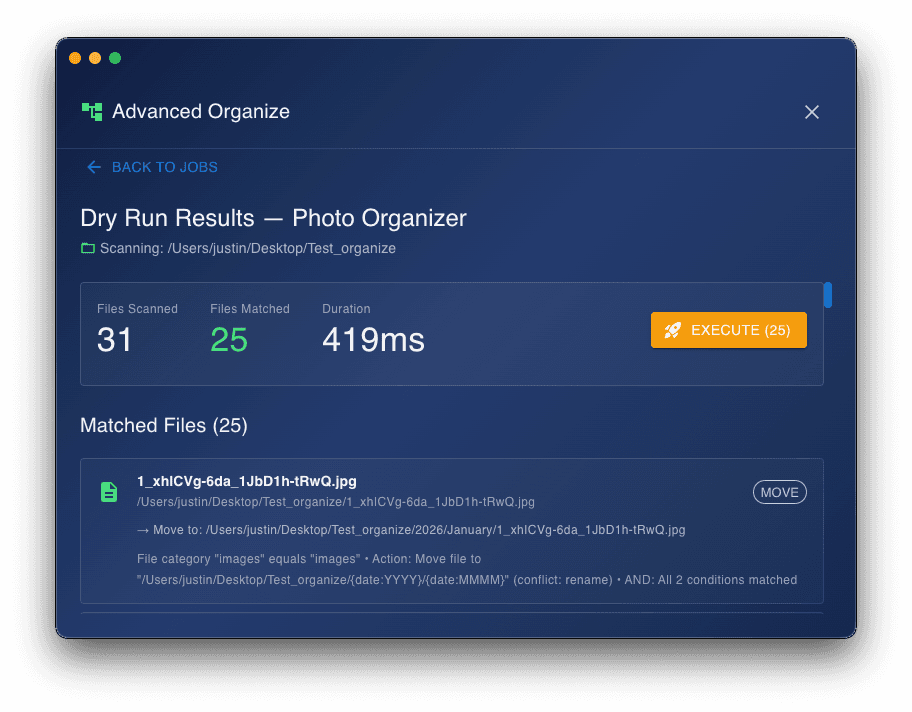This screenshot has height=712, width=912.
Task: Click the scrollbar thumb on the right edge
Action: coord(827,295)
